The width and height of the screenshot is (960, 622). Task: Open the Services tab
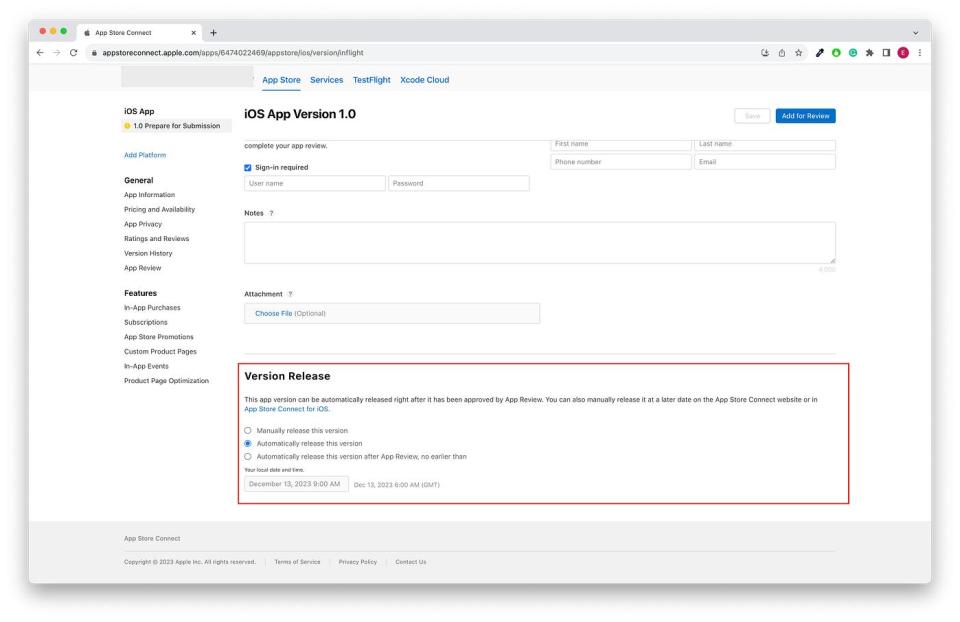[x=326, y=80]
